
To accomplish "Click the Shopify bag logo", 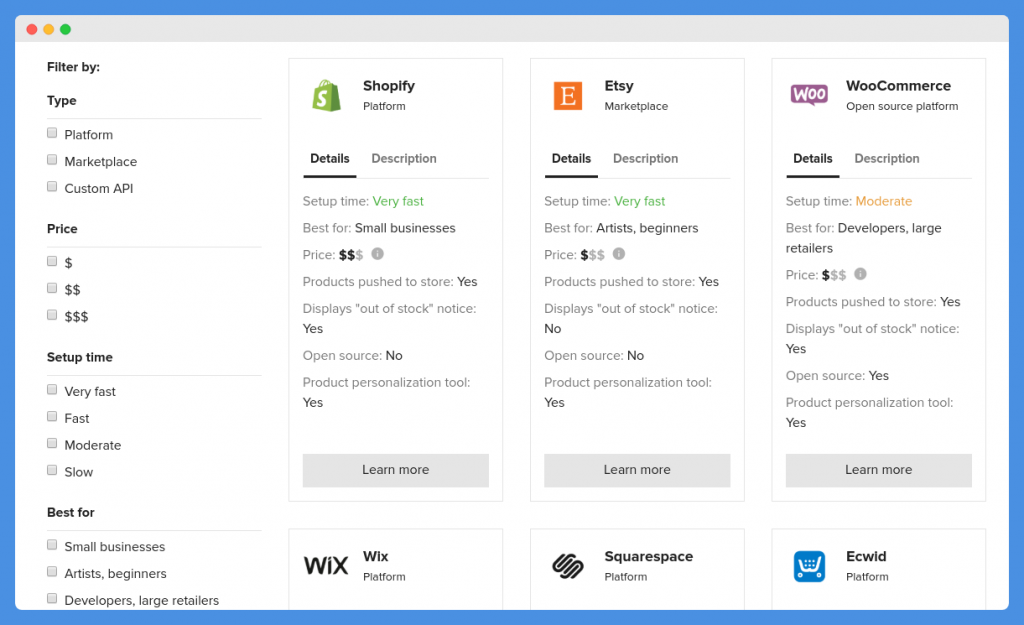I will tap(327, 96).
